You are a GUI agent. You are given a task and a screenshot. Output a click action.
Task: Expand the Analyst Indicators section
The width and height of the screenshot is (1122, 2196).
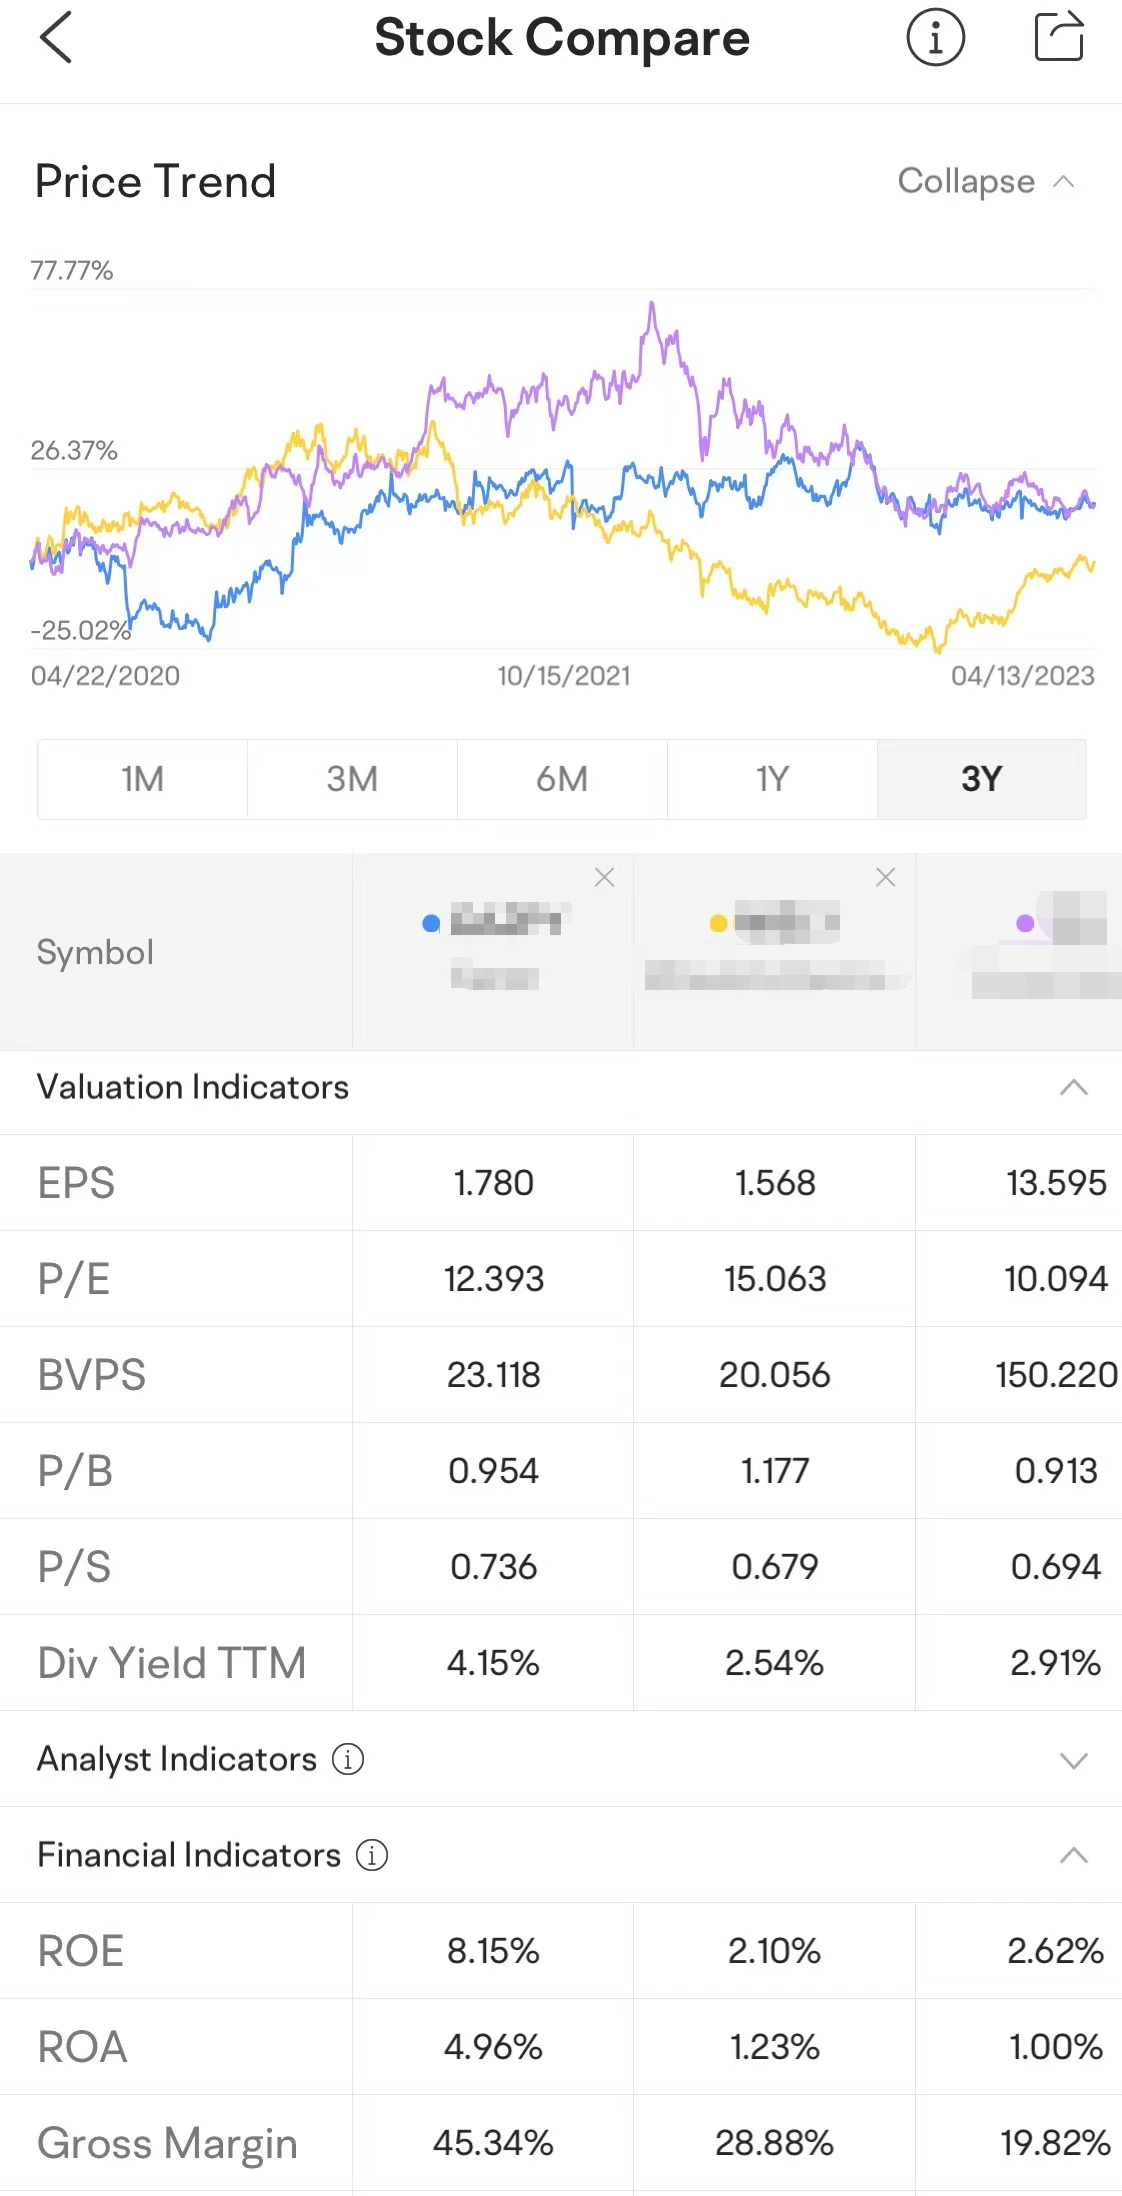[1073, 1759]
